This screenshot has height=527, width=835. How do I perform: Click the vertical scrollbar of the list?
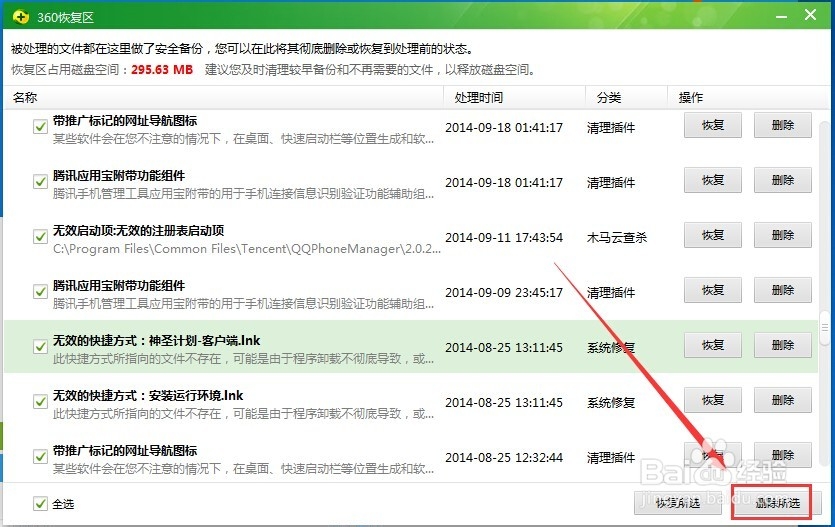[x=824, y=327]
